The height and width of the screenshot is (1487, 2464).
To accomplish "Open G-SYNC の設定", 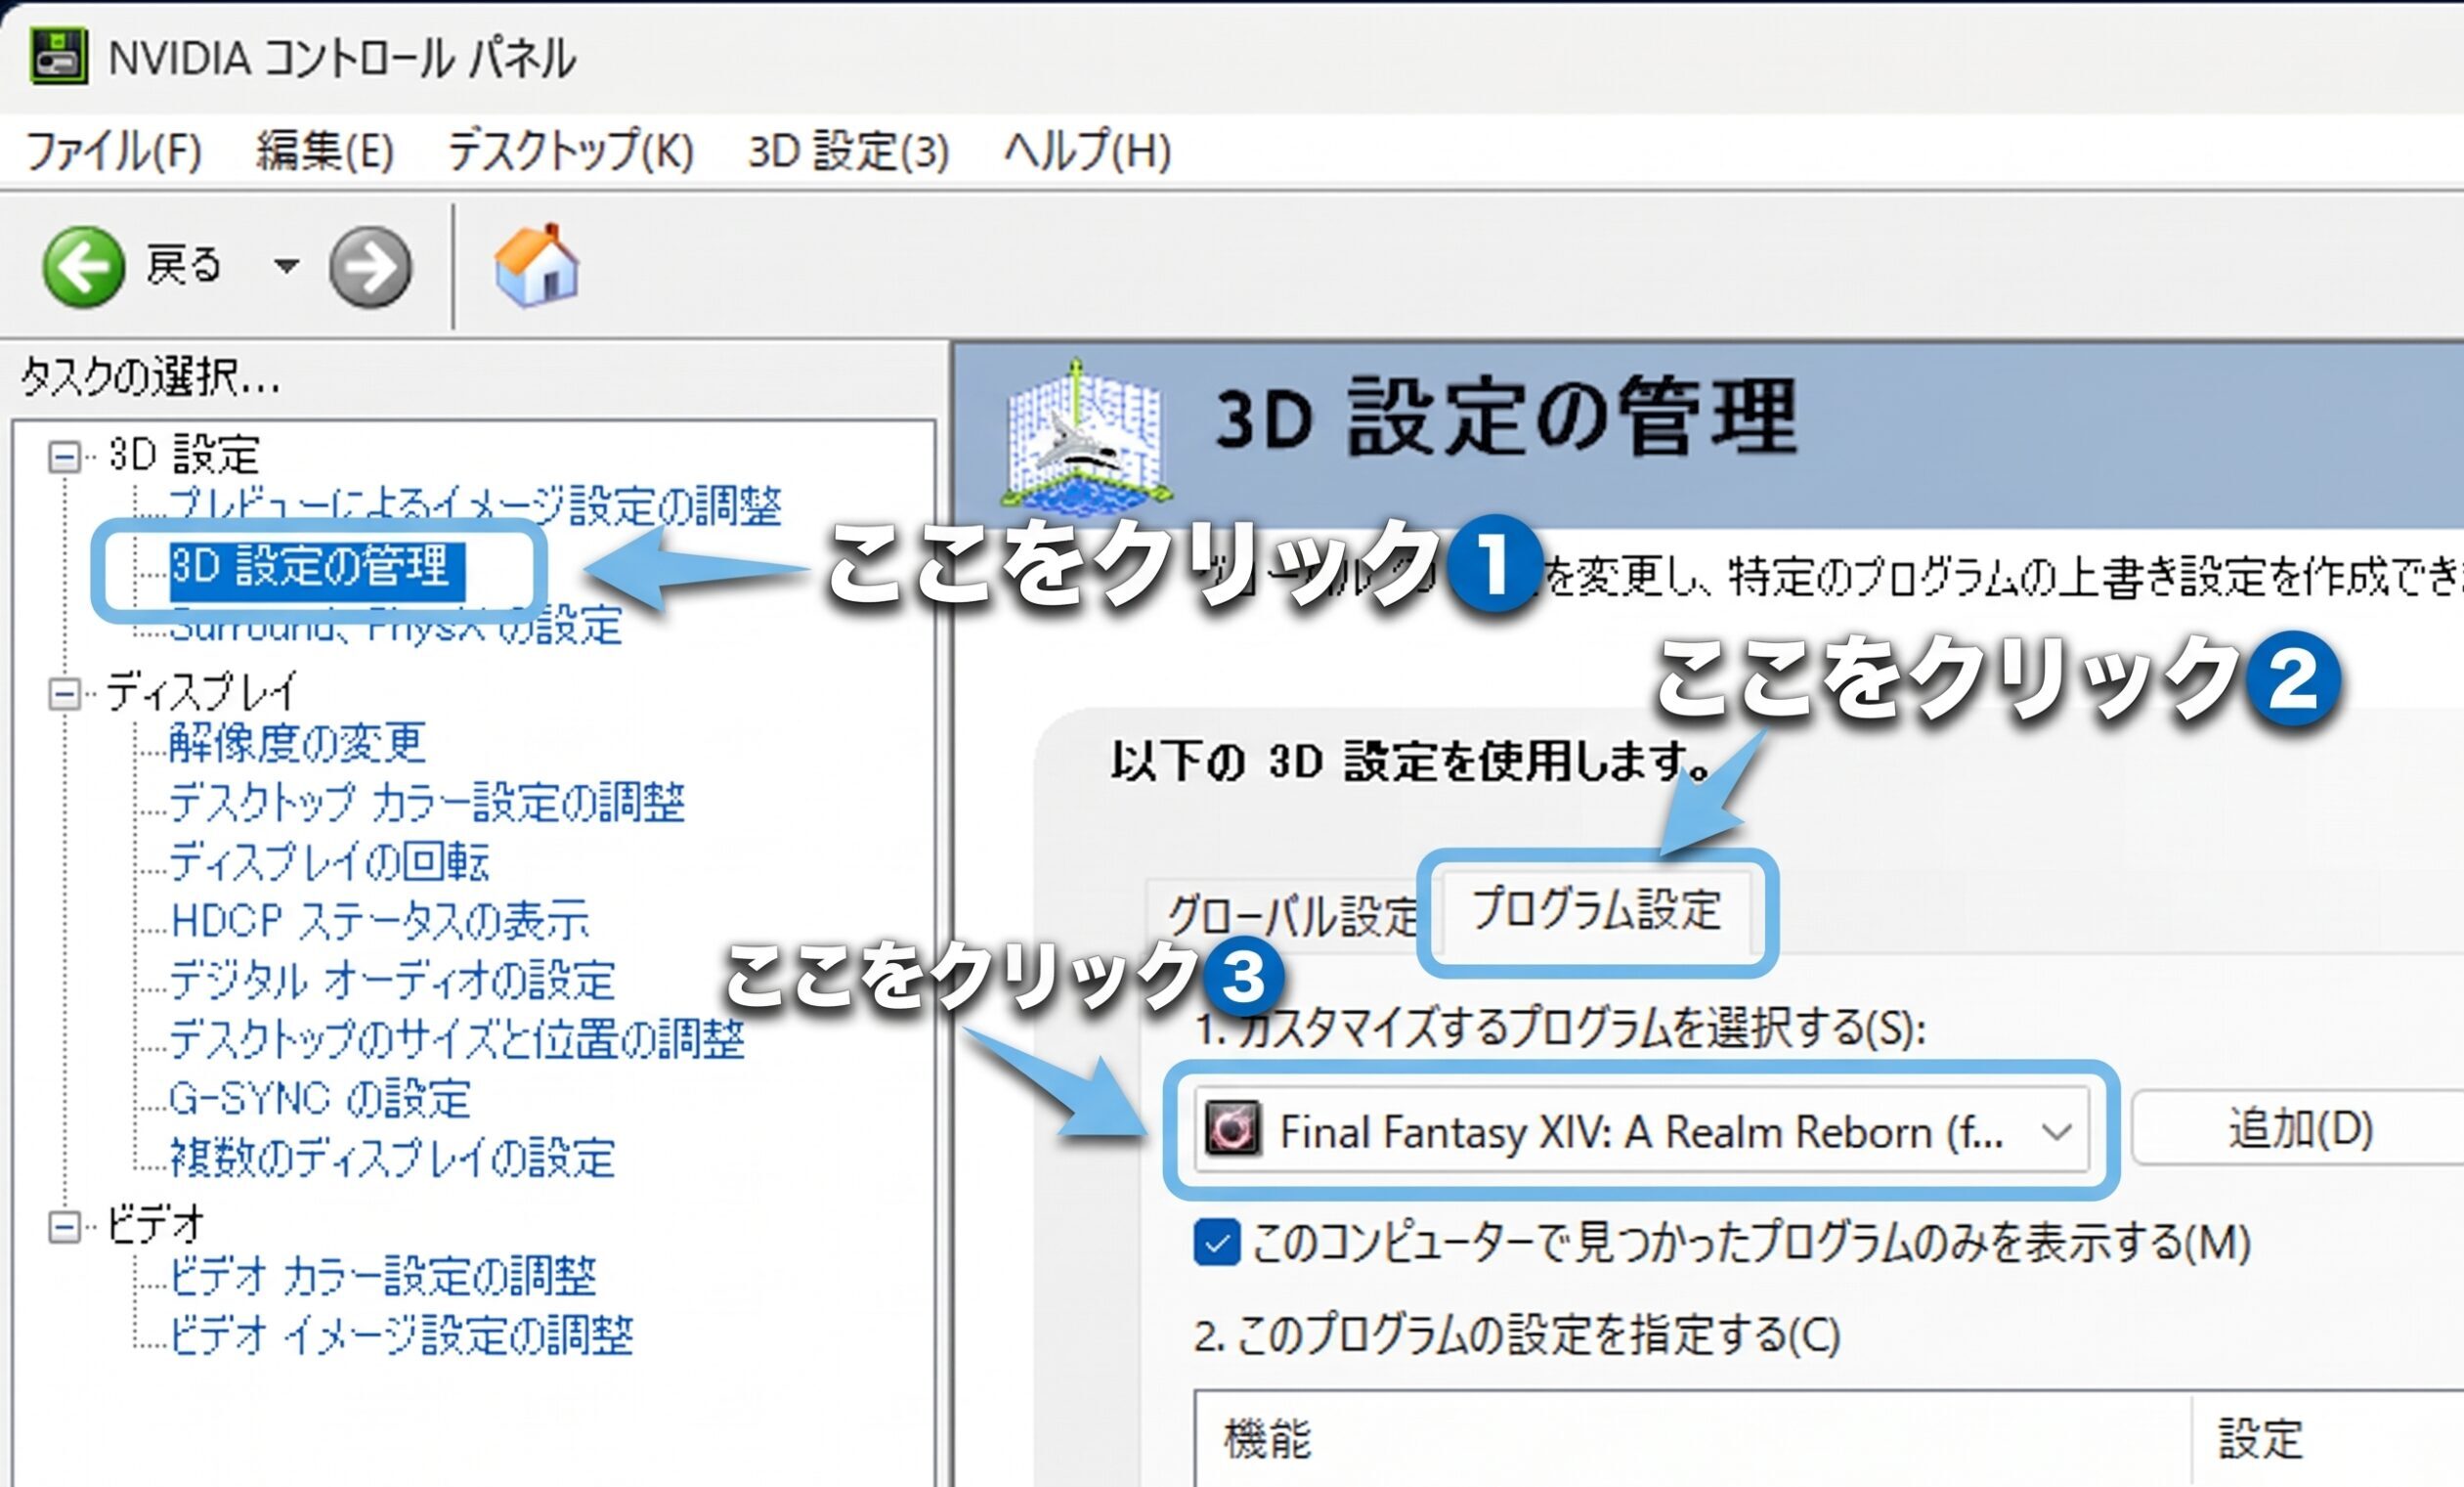I will (320, 1098).
